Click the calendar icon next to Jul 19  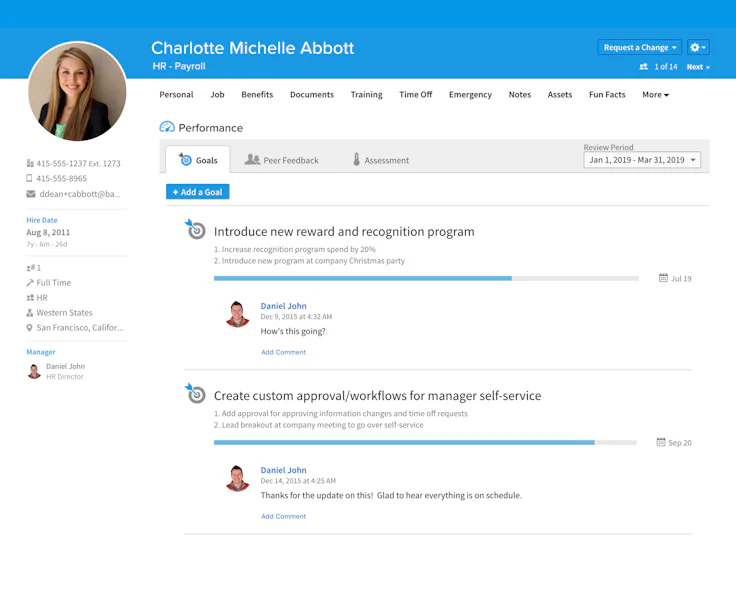click(663, 278)
